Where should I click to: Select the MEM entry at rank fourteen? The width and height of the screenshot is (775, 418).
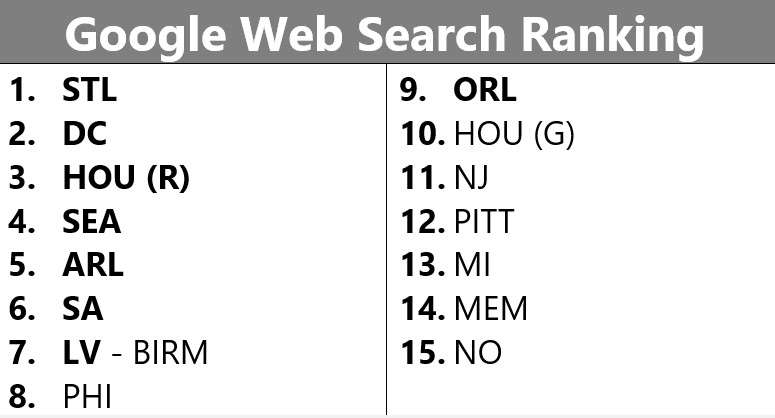point(491,309)
